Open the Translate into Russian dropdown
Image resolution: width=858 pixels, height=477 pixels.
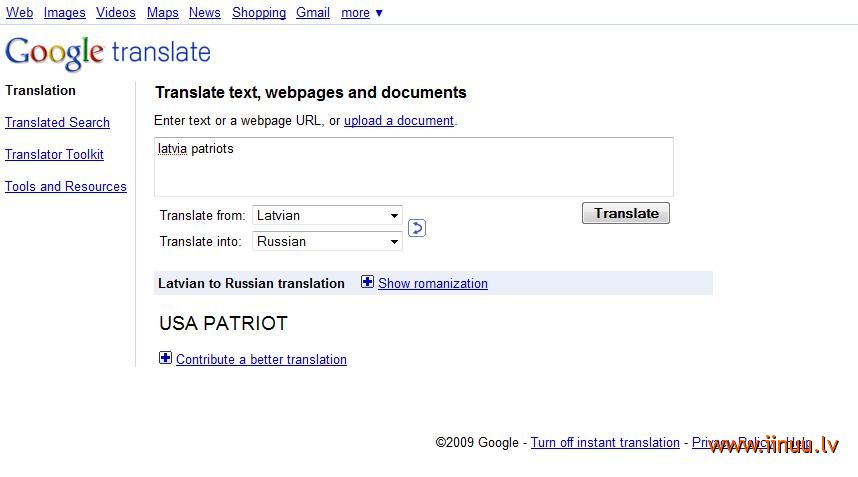327,241
